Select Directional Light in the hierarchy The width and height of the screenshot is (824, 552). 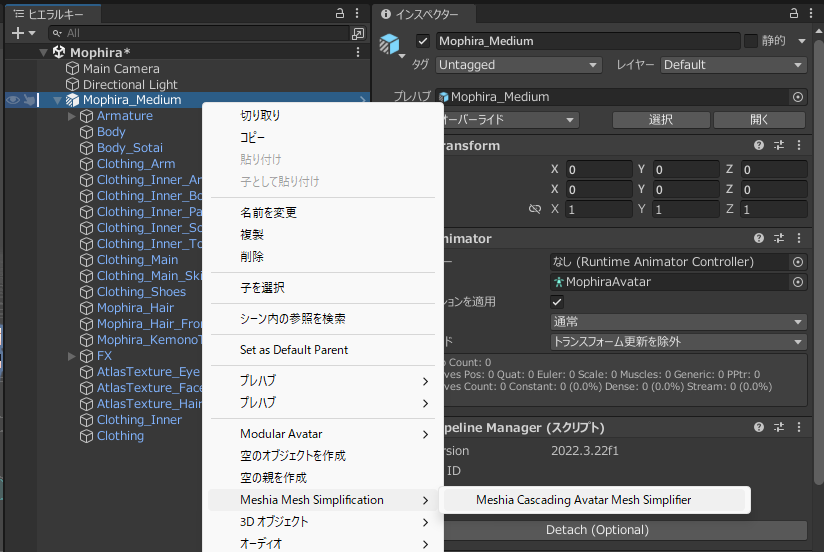(130, 85)
